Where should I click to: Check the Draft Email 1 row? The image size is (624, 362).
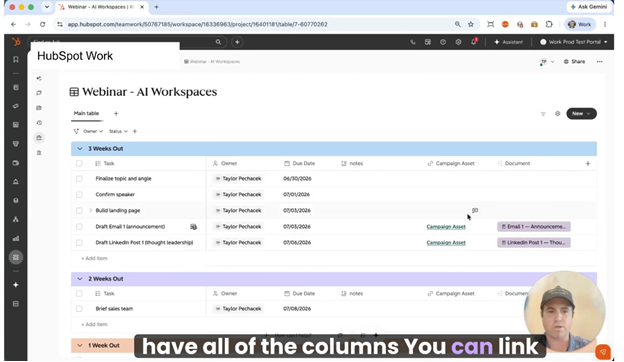pos(79,227)
